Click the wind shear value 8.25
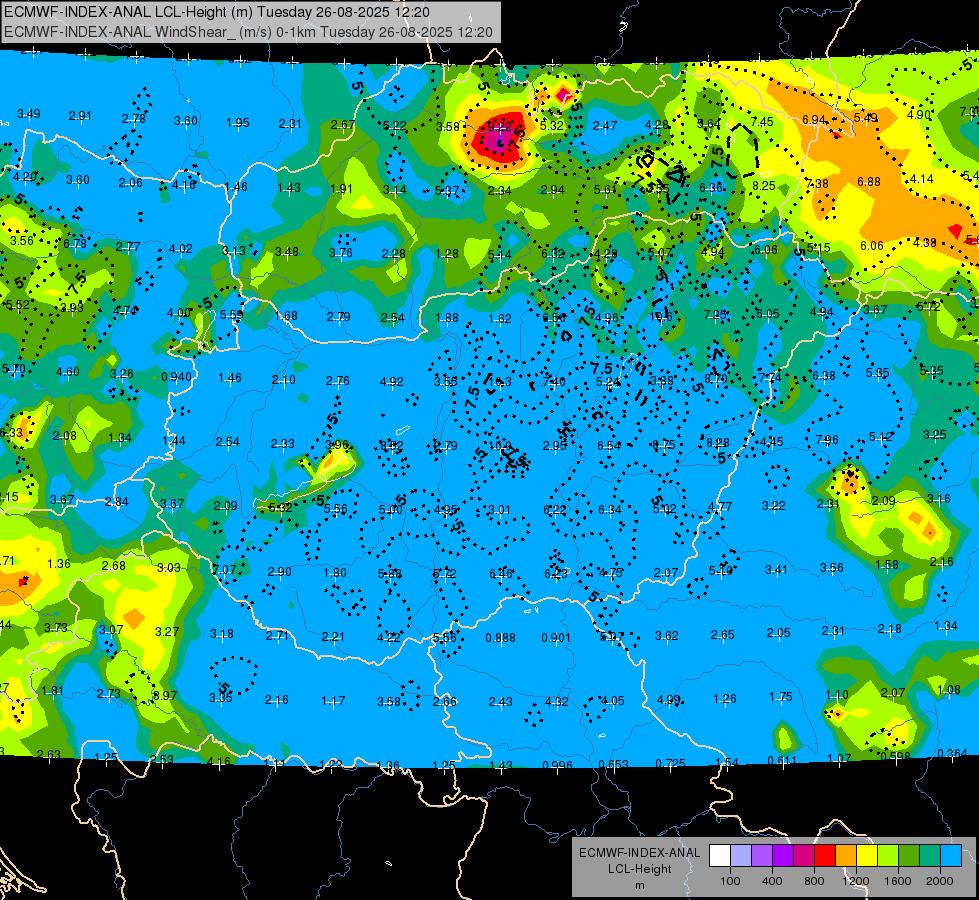Image resolution: width=979 pixels, height=900 pixels. [x=764, y=185]
